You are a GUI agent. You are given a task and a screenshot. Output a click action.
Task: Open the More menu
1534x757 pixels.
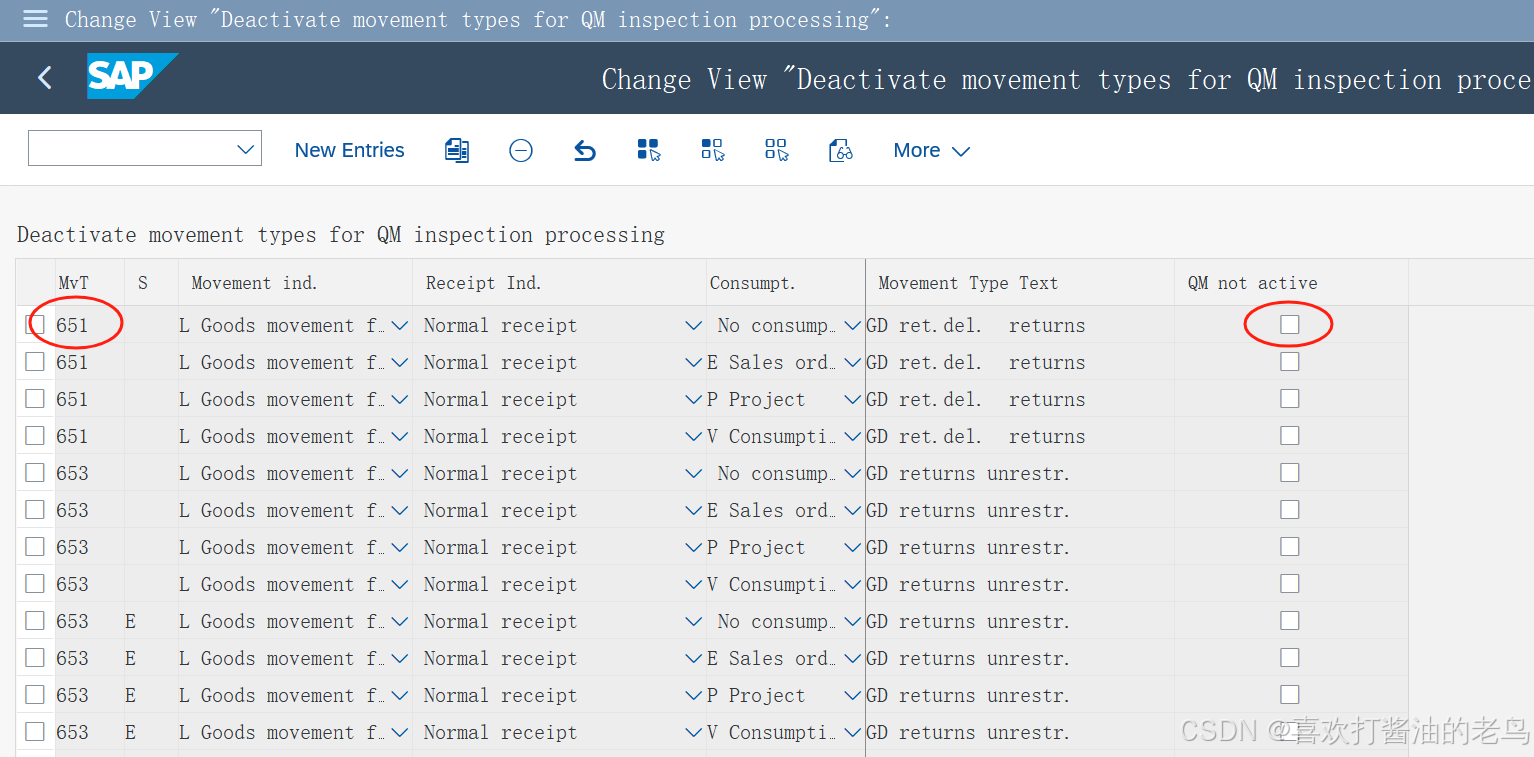pyautogui.click(x=930, y=150)
